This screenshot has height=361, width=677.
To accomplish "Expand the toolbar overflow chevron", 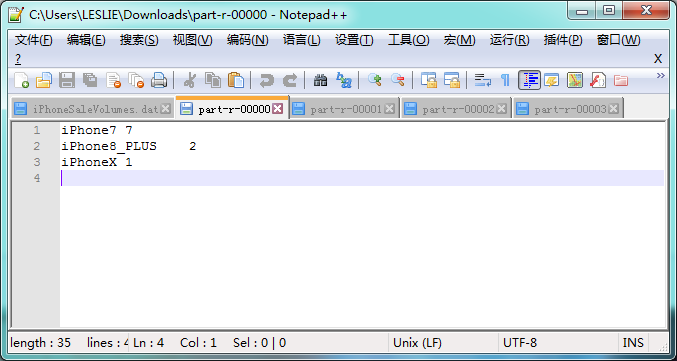I will pos(660,76).
